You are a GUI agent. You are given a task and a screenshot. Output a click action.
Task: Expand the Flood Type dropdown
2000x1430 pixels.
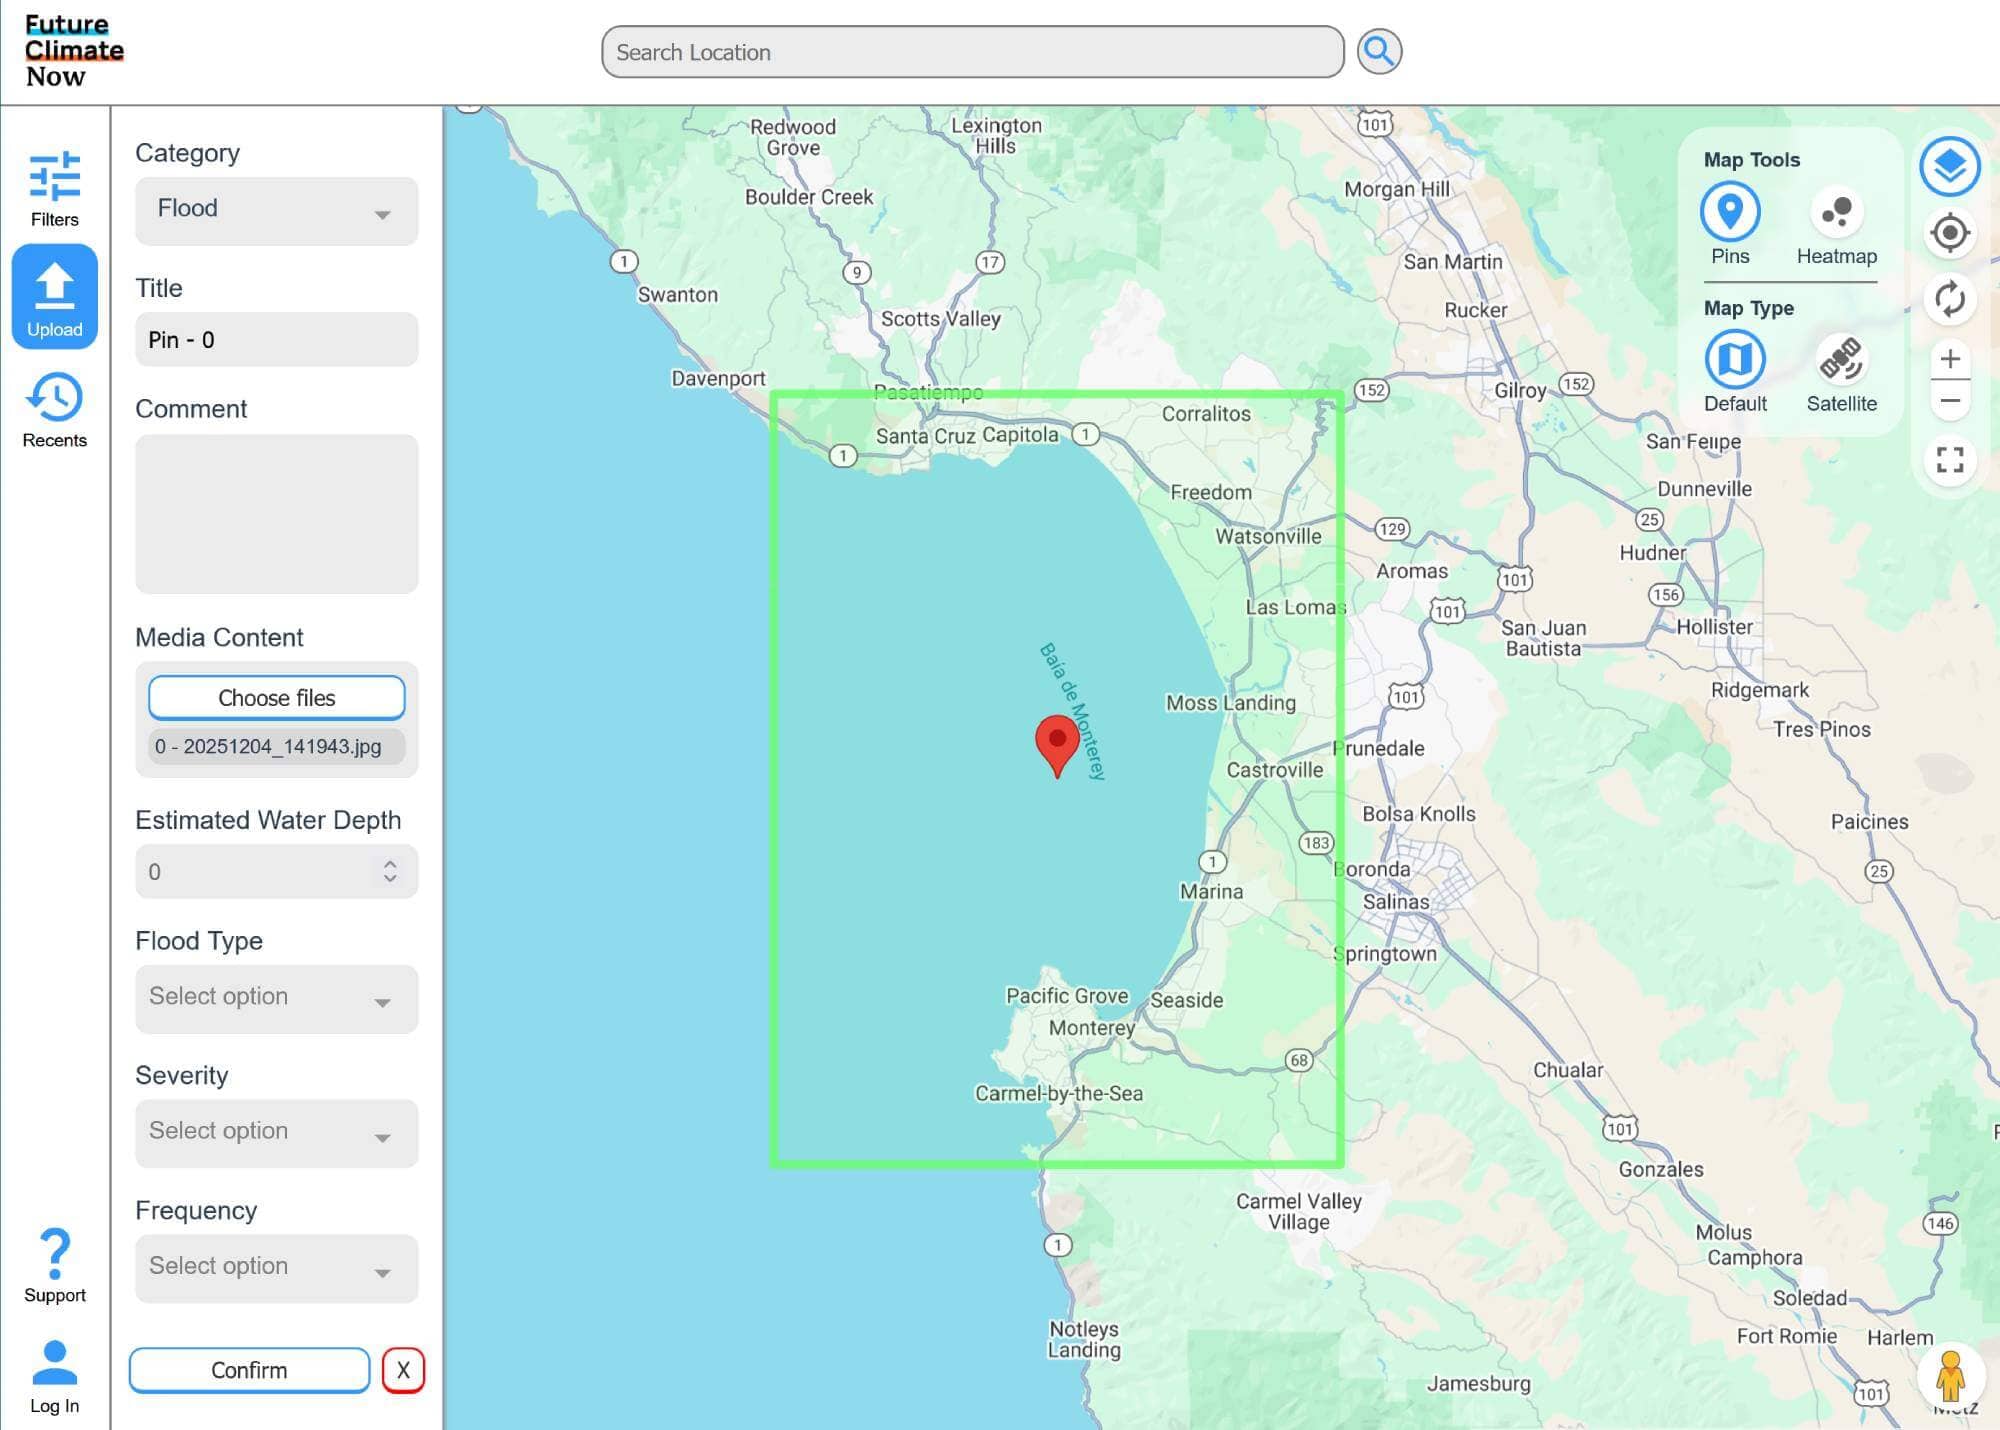click(x=276, y=998)
